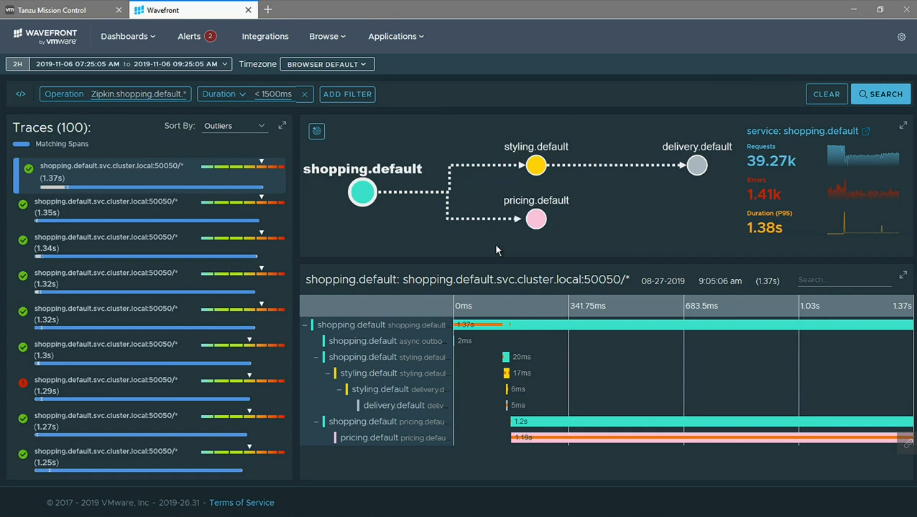Open the Browser Default timezone dropdown

[x=327, y=64]
